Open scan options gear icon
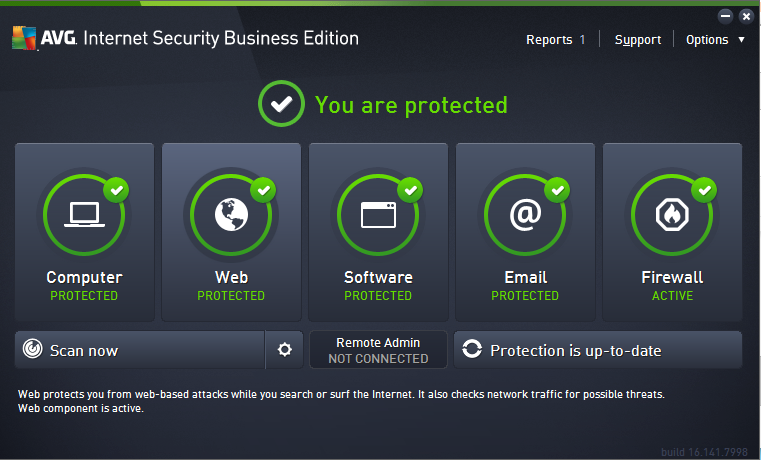The width and height of the screenshot is (761, 460). [284, 349]
